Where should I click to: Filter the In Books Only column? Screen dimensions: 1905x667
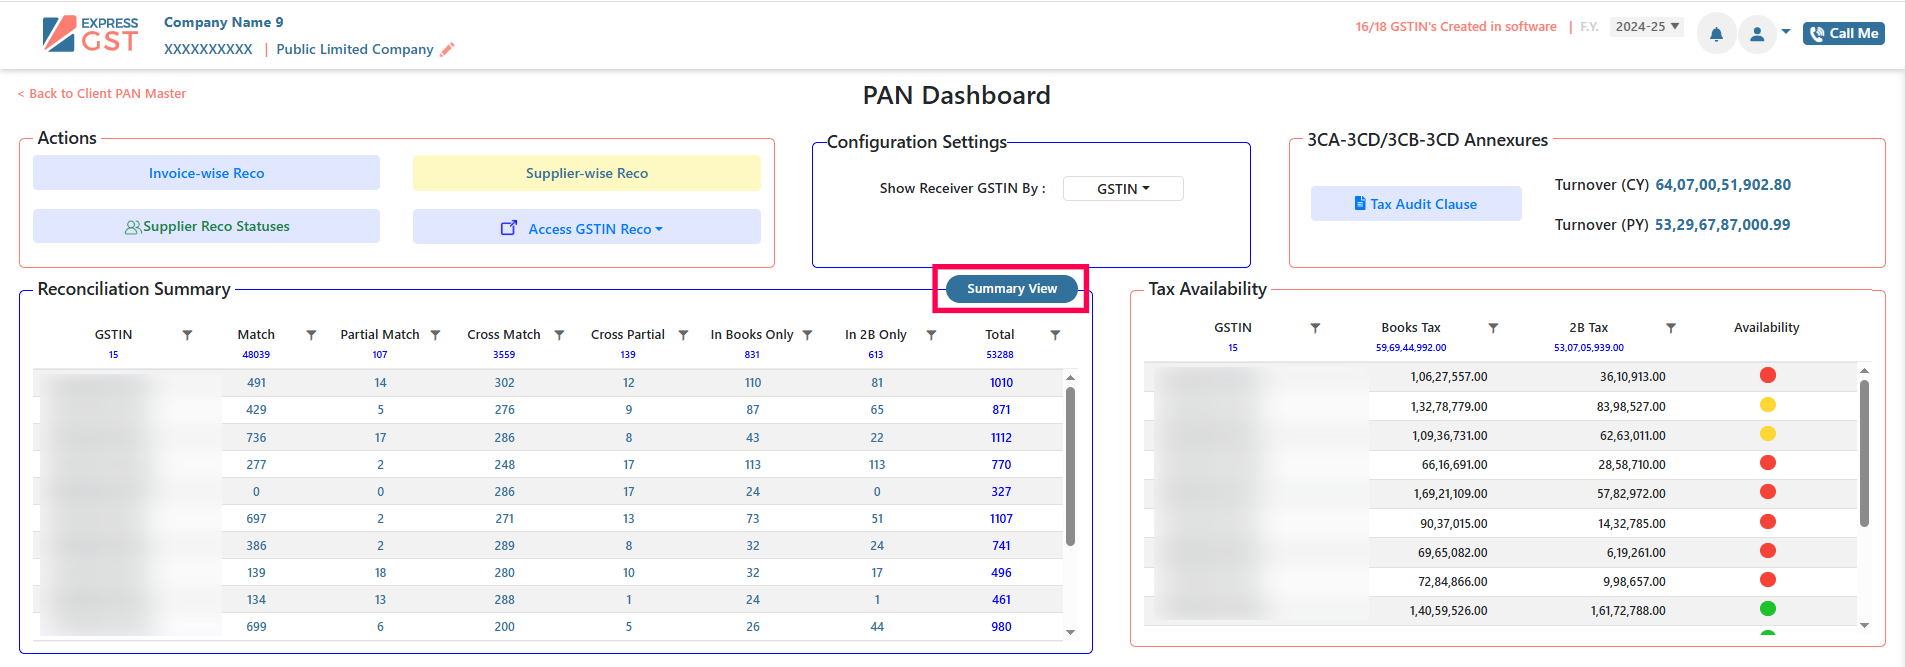point(807,335)
